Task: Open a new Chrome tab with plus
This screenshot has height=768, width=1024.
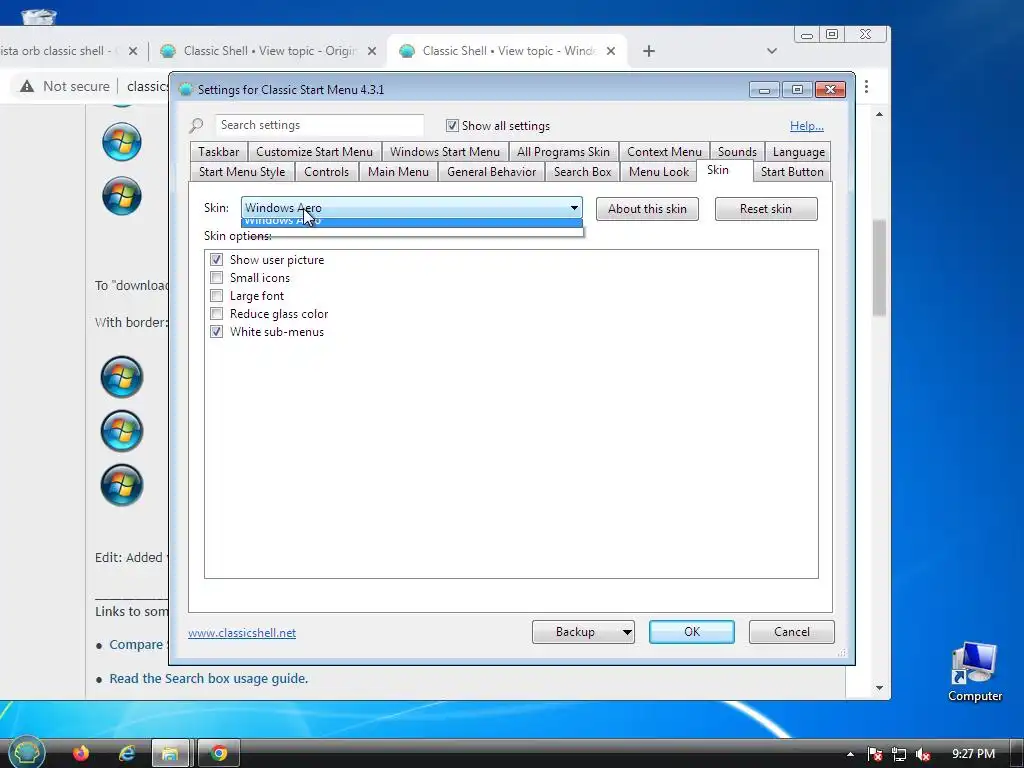Action: tap(648, 51)
